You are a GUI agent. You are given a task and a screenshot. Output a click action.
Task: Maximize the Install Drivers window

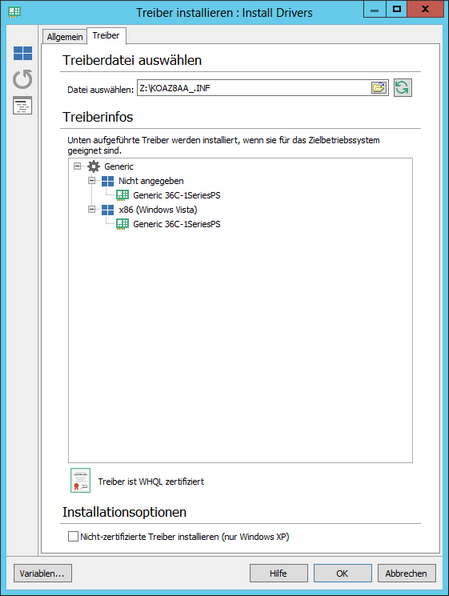point(397,10)
